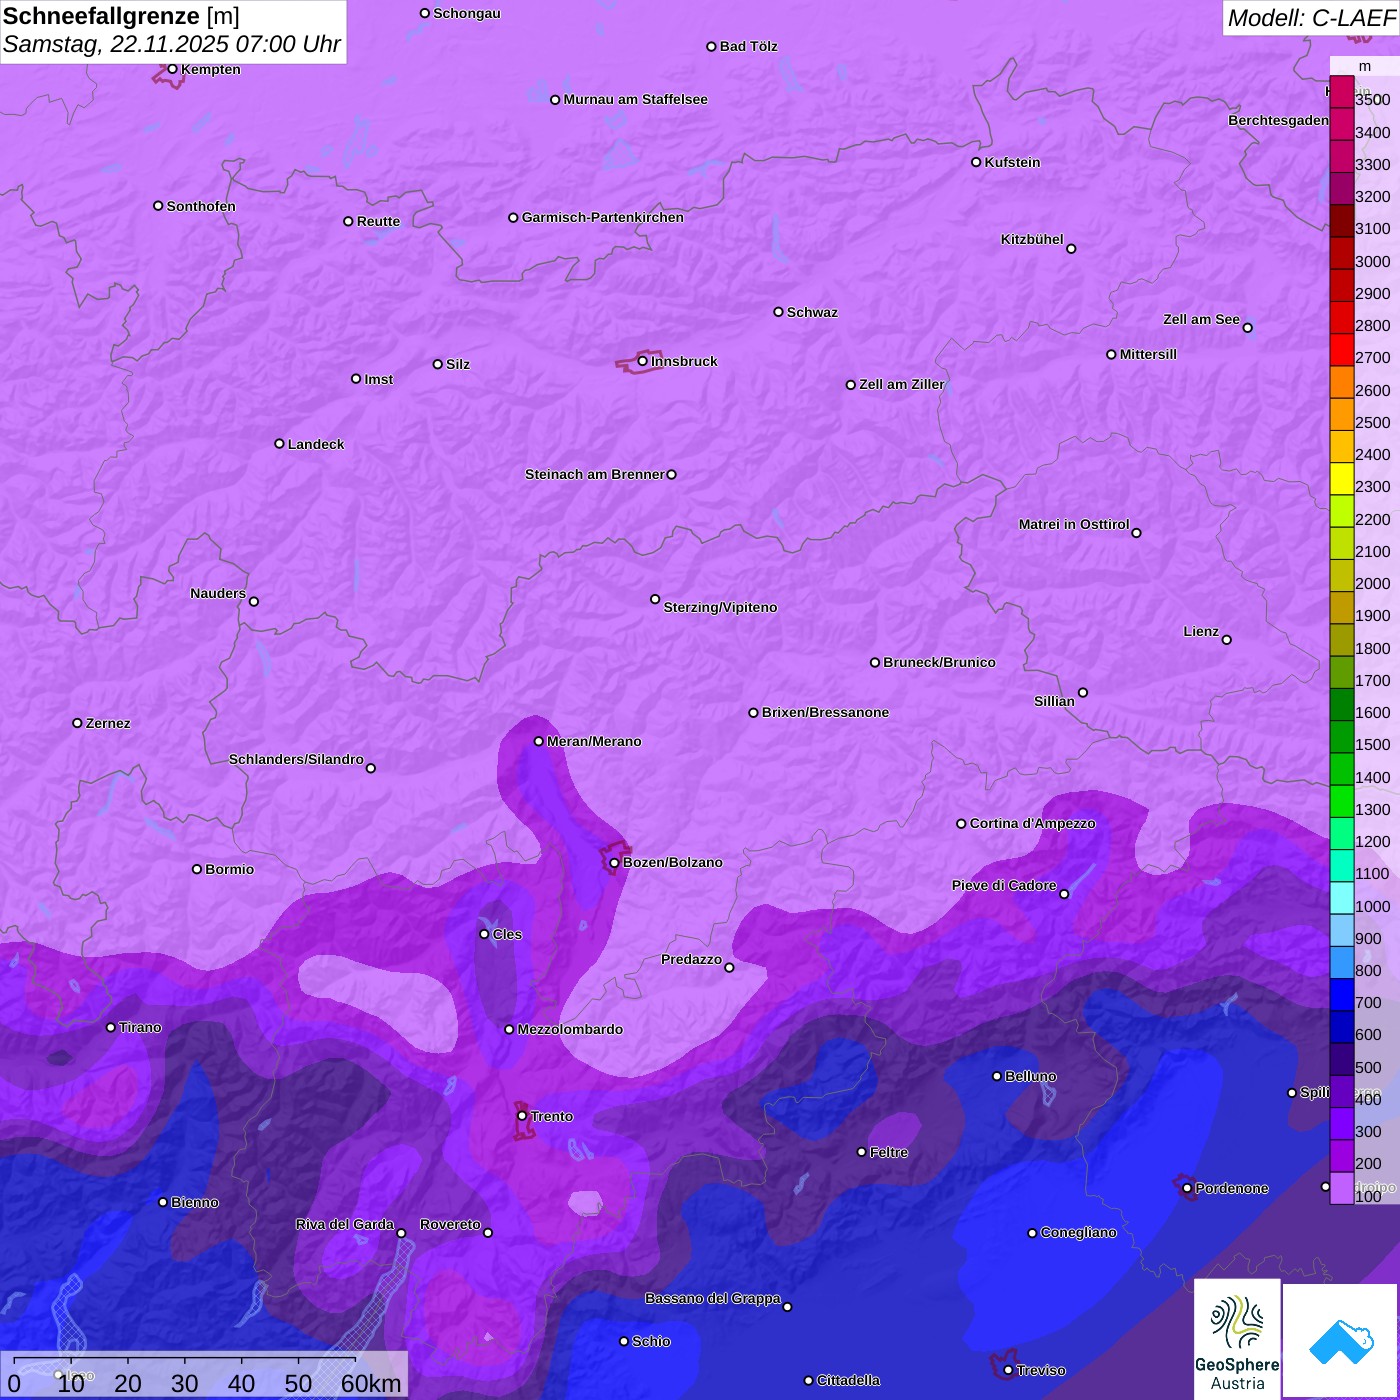Viewport: 1400px width, 1400px height.
Task: Choose the Kempten marker dot
Action: pyautogui.click(x=172, y=69)
